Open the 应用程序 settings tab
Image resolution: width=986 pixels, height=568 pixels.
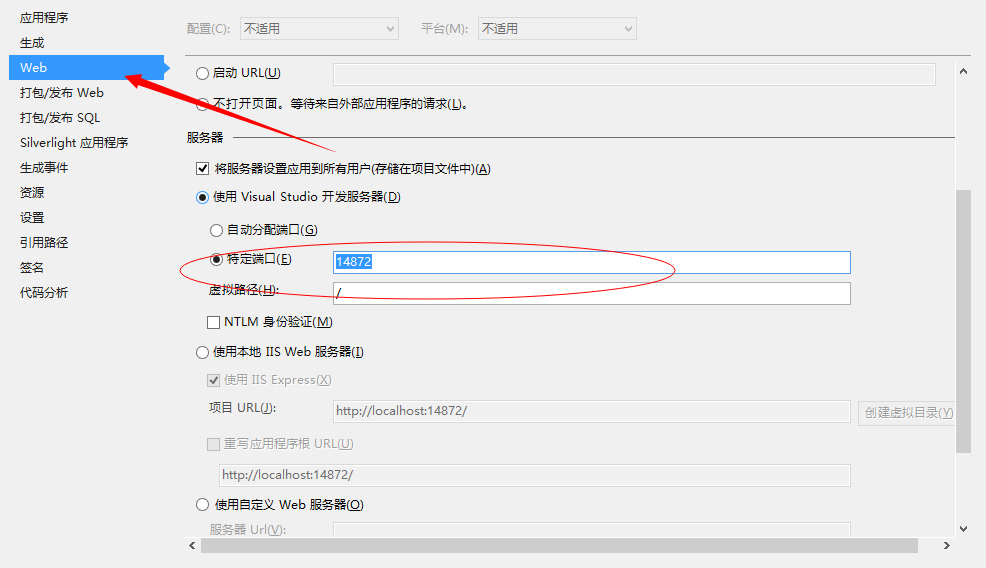coord(44,18)
